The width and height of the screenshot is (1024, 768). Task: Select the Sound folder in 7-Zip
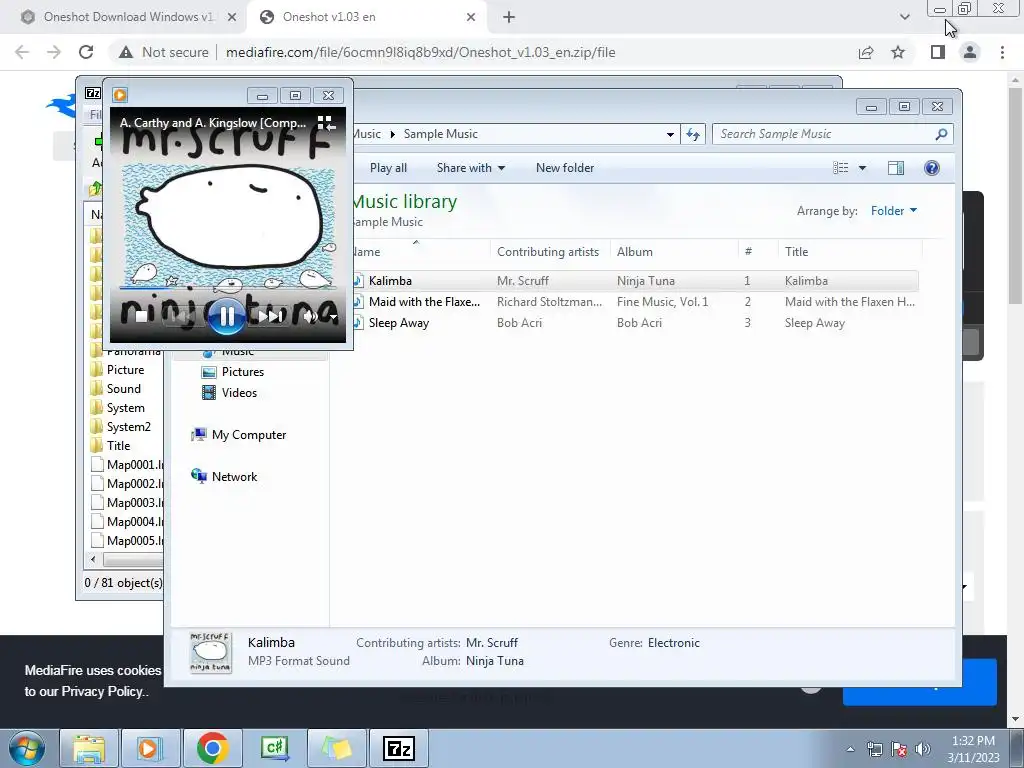click(x=116, y=389)
